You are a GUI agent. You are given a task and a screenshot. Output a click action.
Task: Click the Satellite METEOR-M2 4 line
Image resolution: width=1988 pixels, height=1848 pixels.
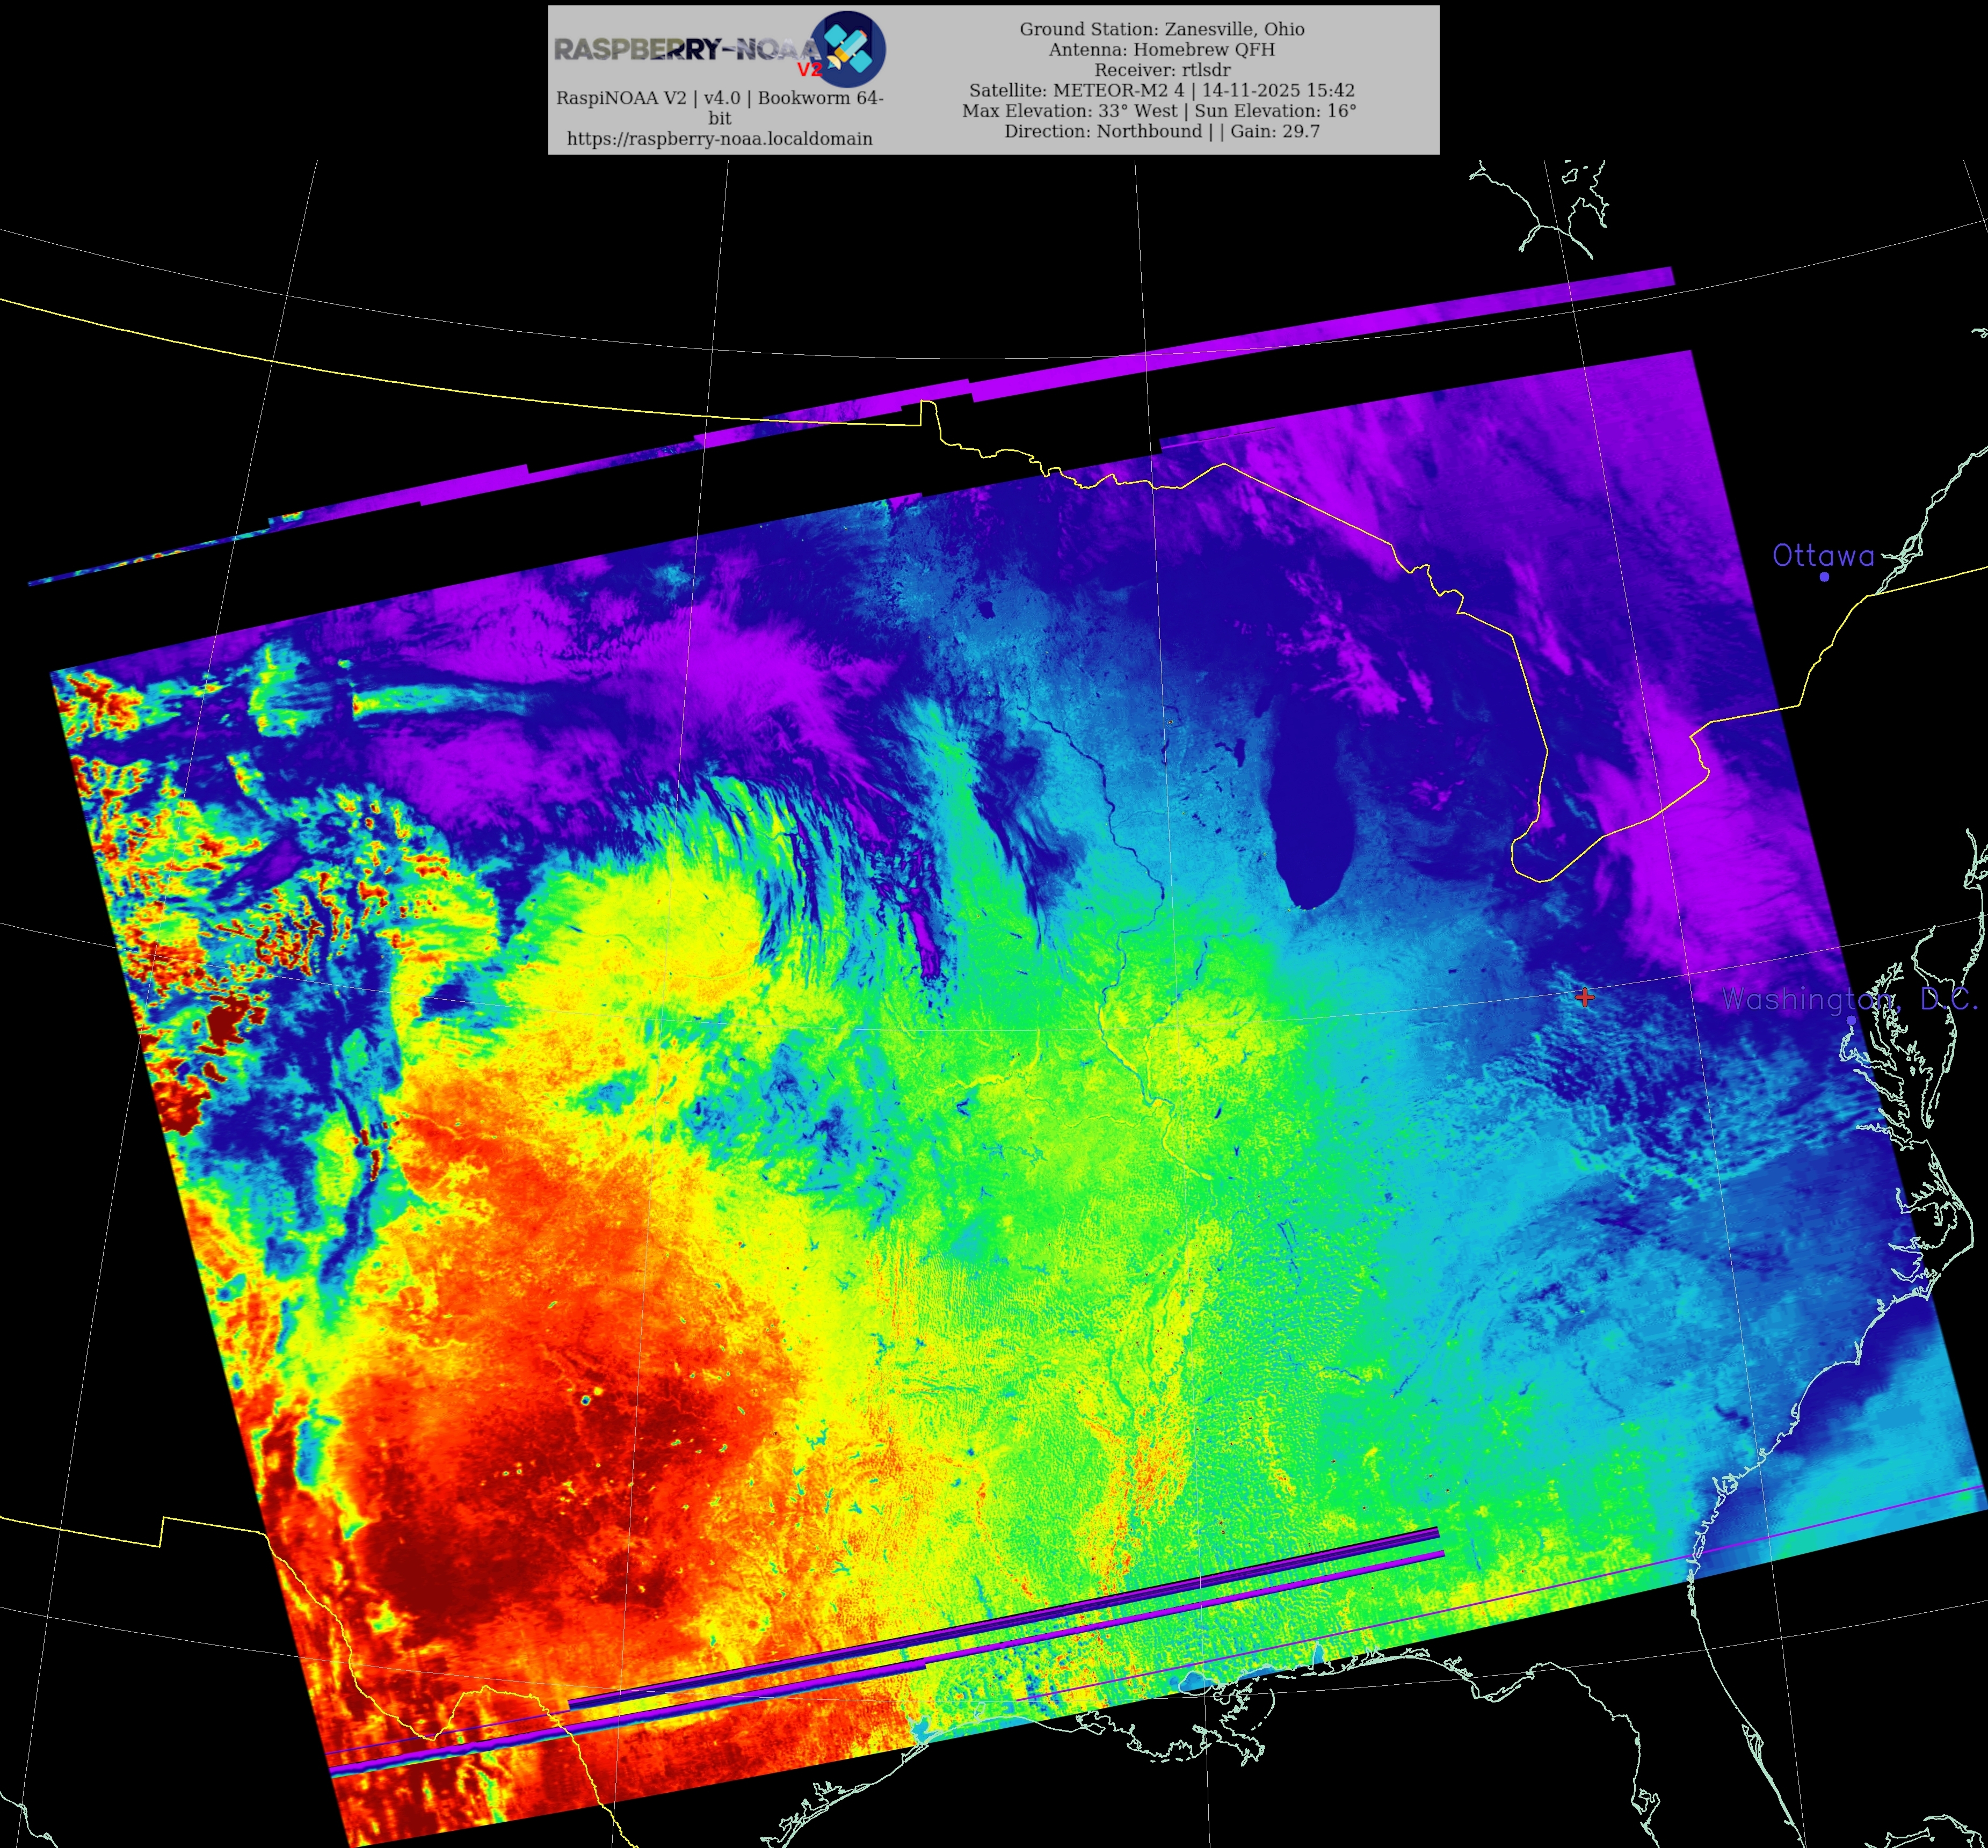coord(1161,90)
